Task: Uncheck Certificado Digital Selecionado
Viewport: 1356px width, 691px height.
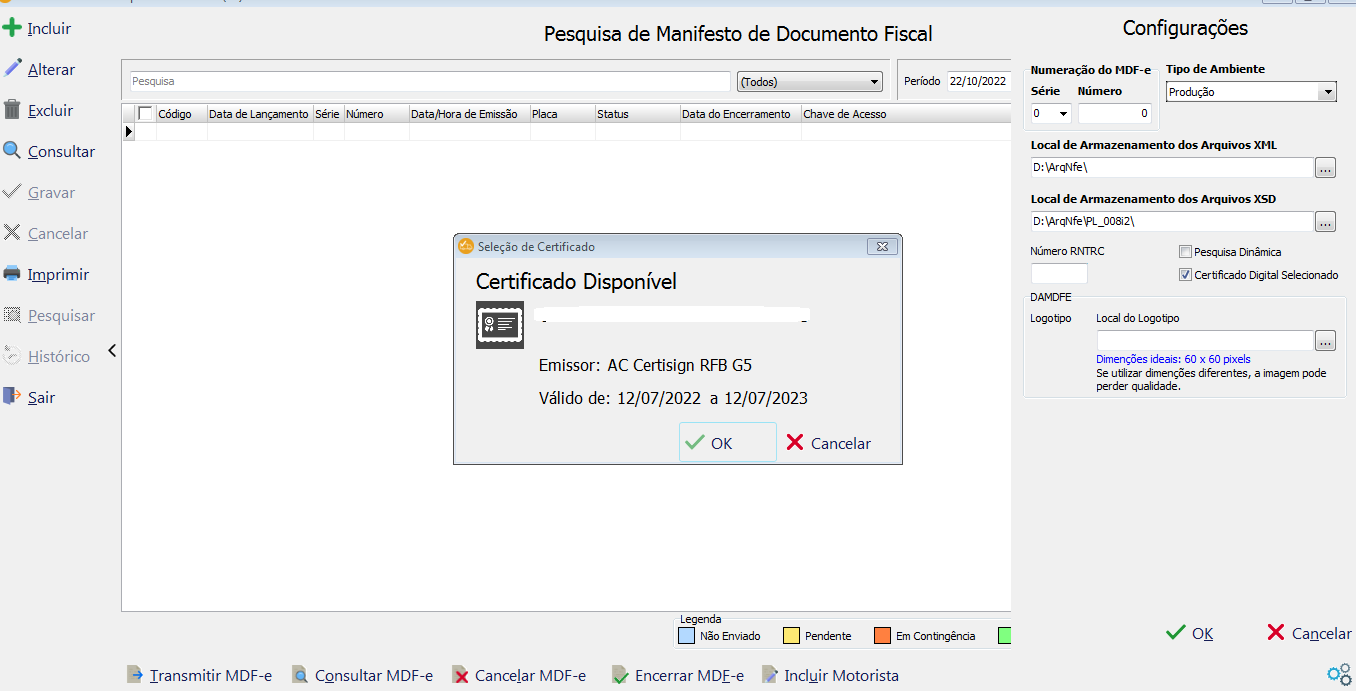Action: (x=1186, y=275)
